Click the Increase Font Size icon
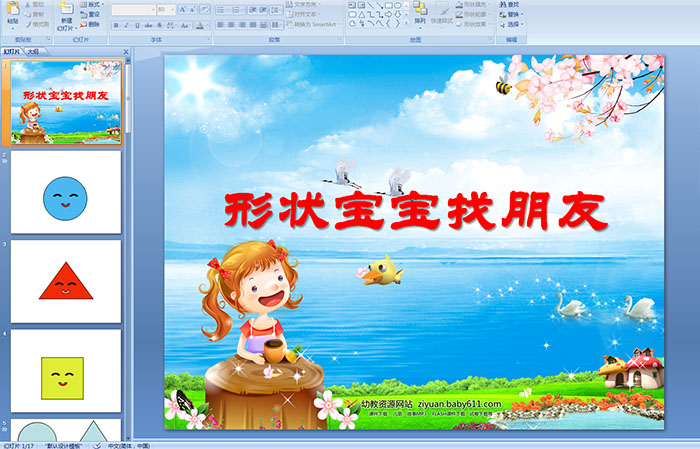 [x=183, y=9]
